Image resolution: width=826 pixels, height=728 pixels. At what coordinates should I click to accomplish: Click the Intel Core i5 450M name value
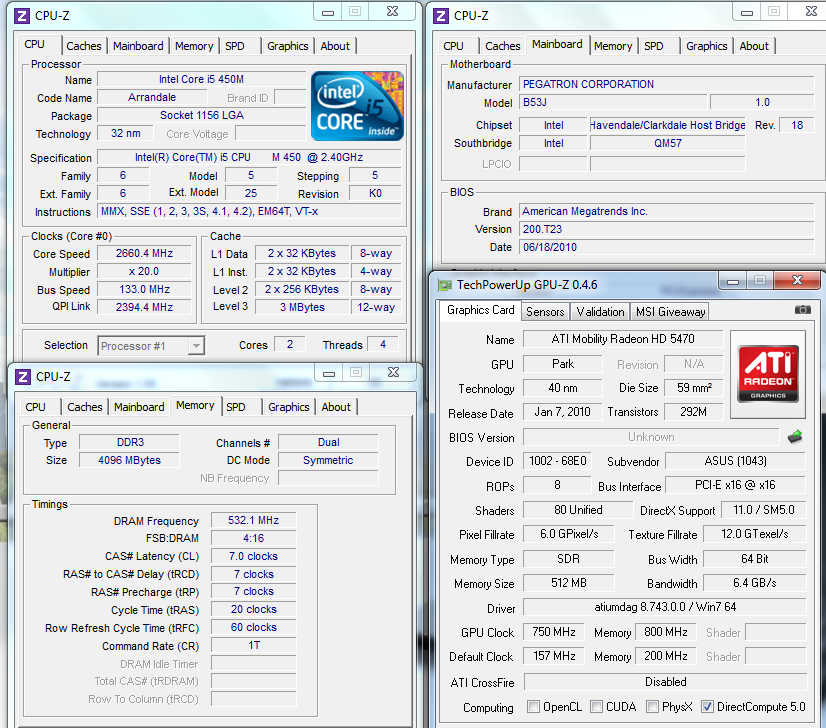201,79
